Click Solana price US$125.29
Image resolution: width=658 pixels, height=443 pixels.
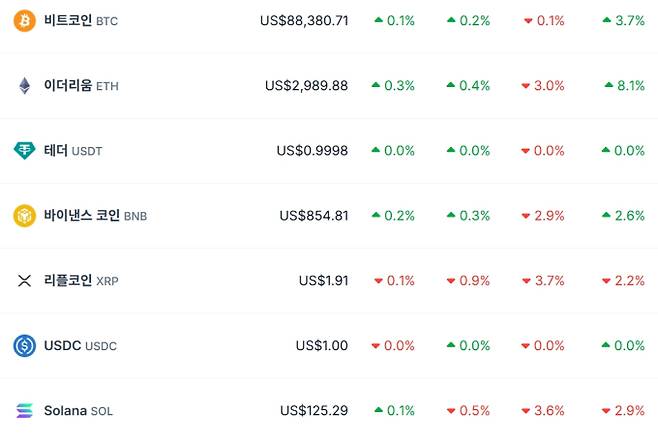coord(314,411)
